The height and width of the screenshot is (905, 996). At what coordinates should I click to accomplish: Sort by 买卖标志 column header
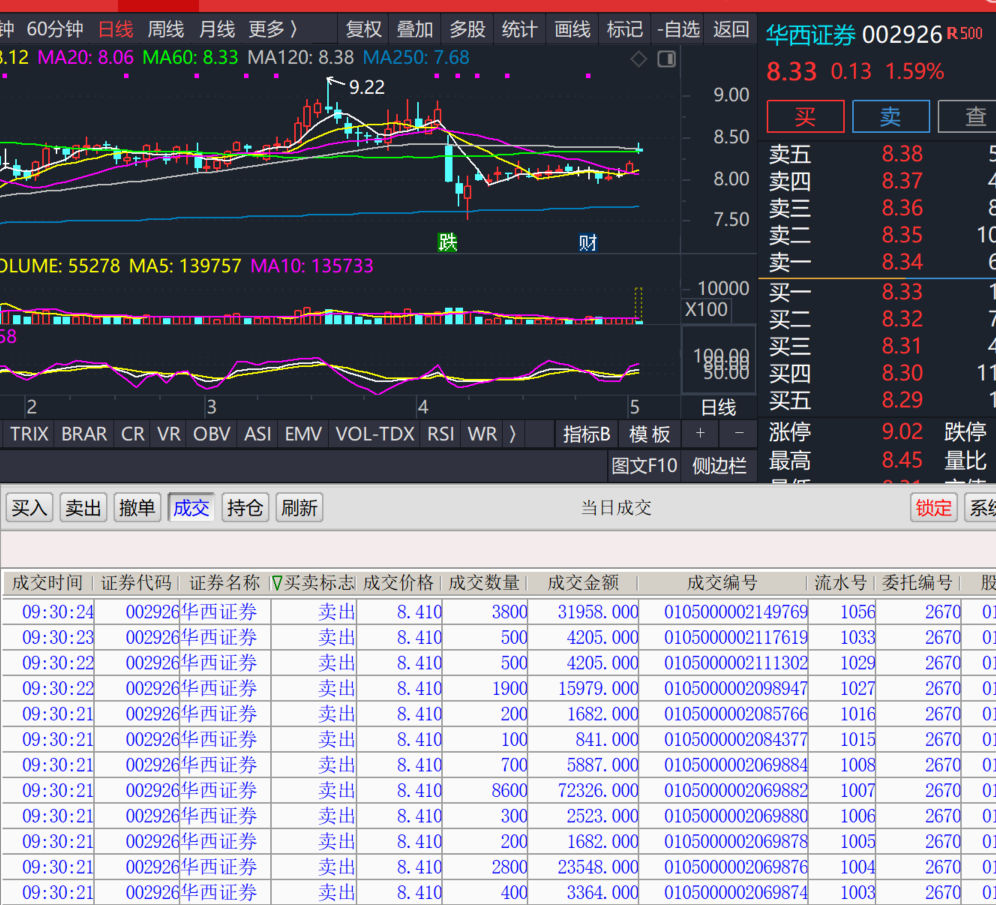coord(313,582)
